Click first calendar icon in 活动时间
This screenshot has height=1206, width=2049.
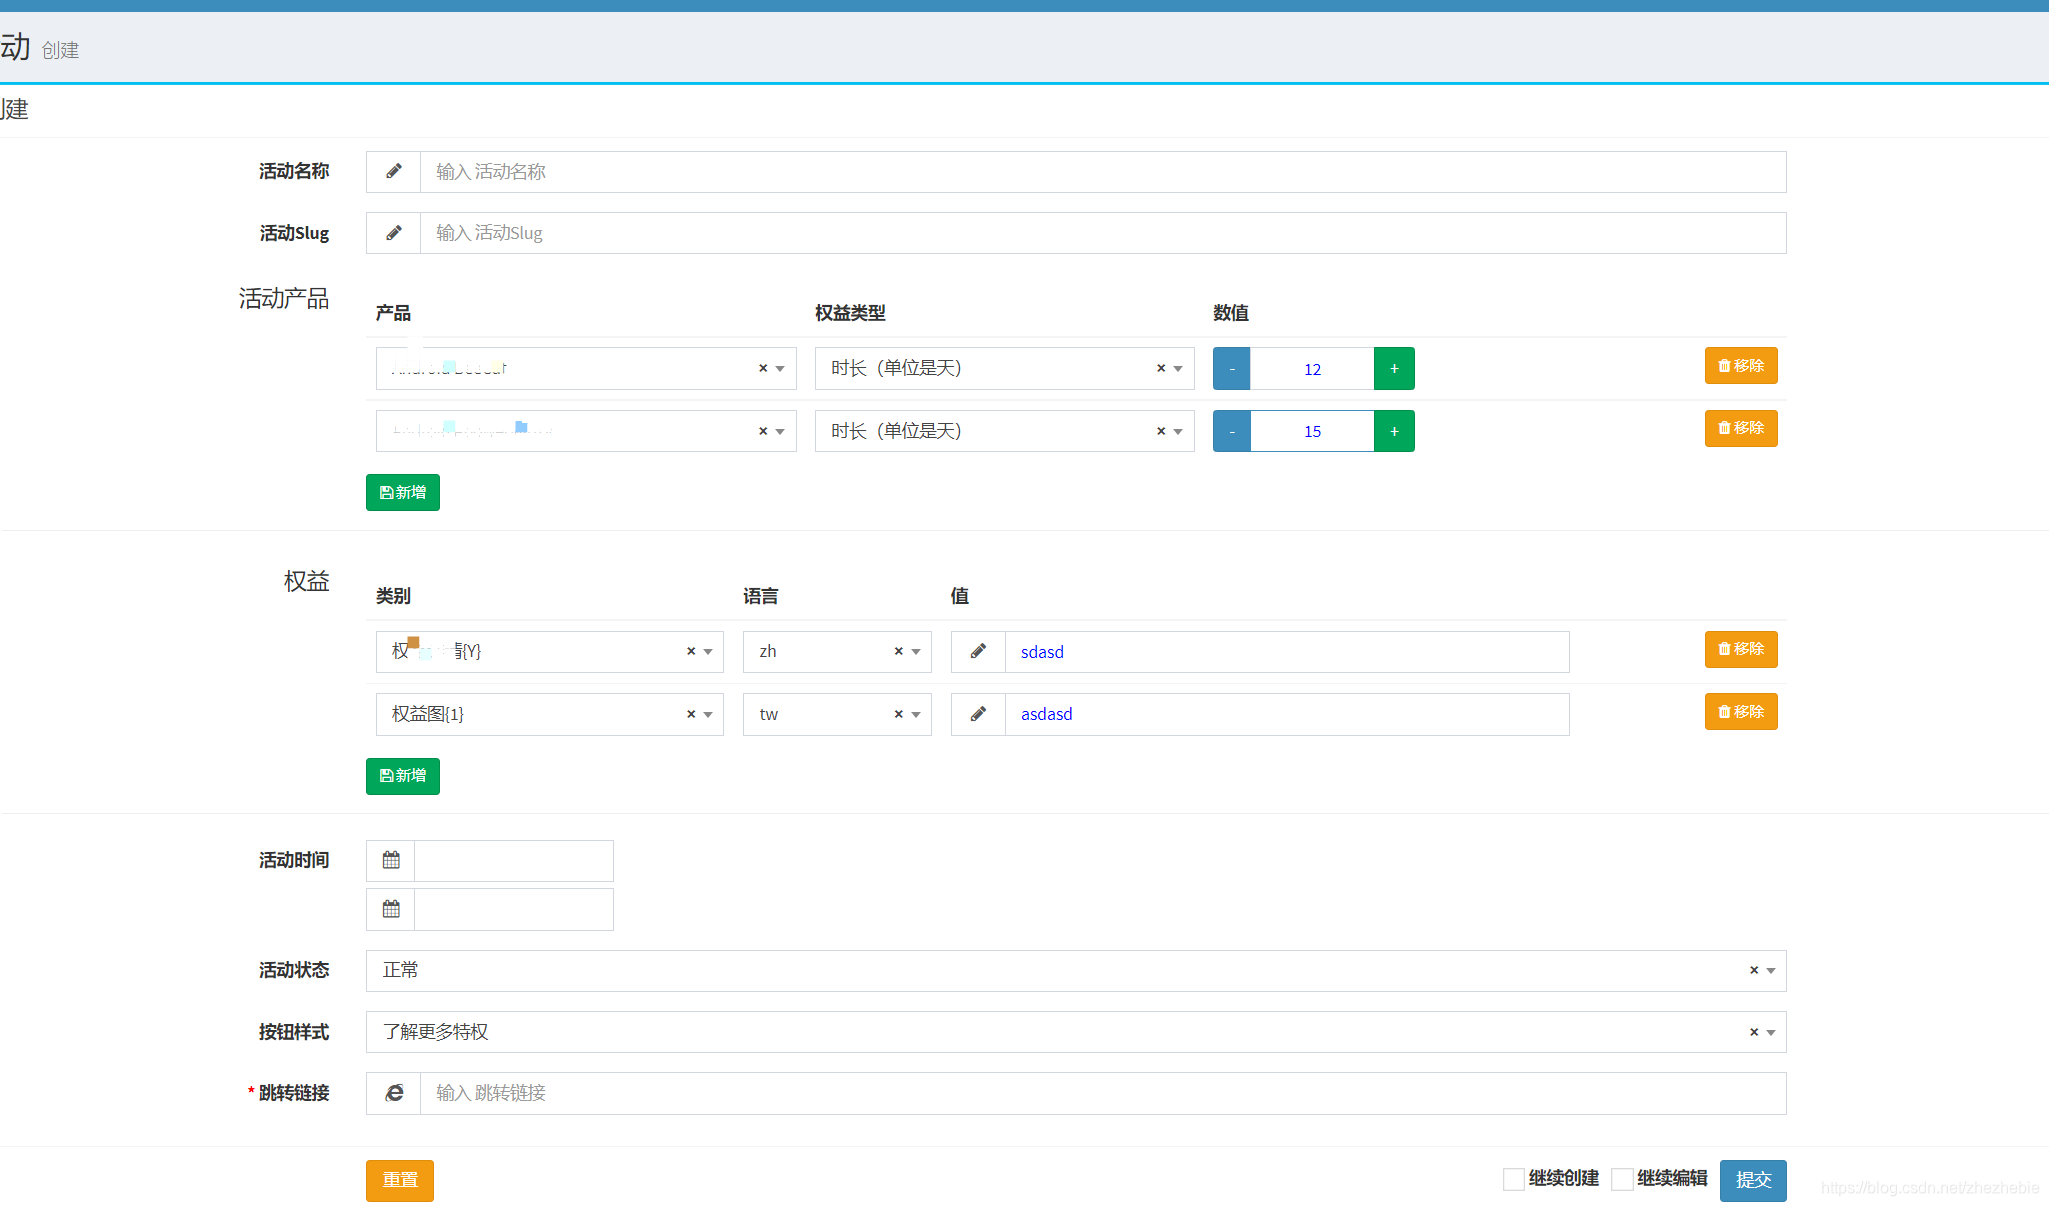[391, 860]
